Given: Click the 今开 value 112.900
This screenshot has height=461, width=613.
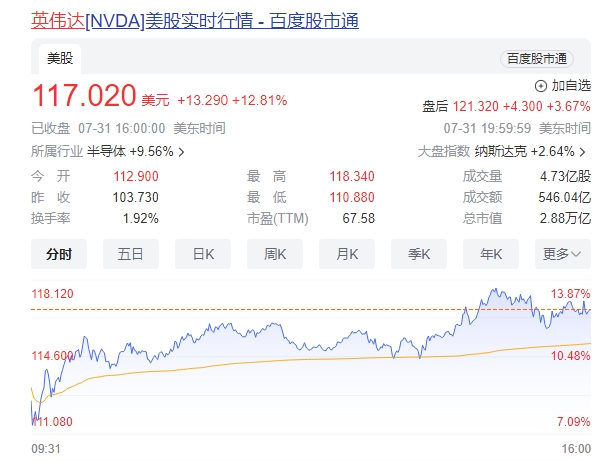Looking at the screenshot, I should (x=136, y=176).
